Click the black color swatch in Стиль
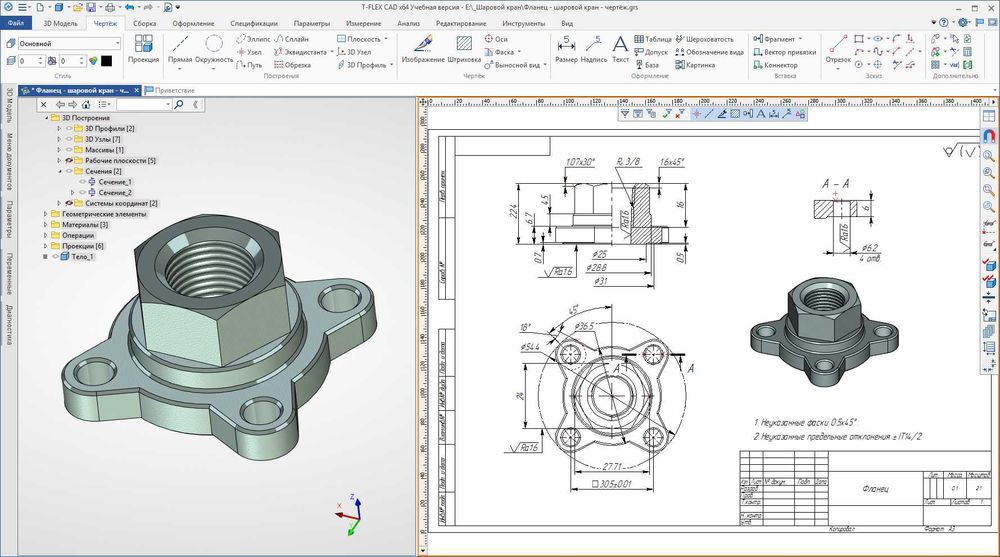Screen dimensions: 1000x557 106,61
